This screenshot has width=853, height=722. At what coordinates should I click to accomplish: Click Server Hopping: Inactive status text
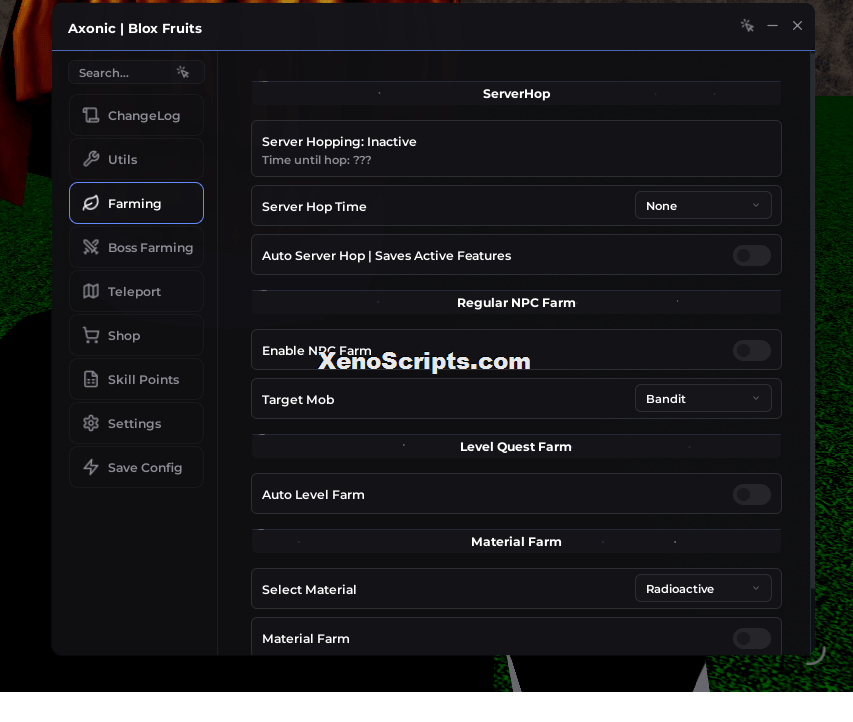click(339, 141)
